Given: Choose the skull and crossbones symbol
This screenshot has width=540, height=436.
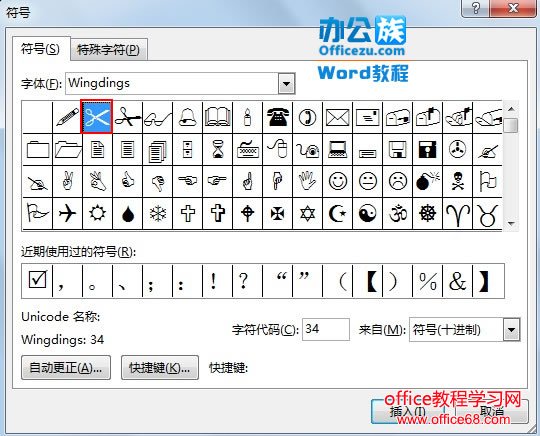Looking at the screenshot, I should click(457, 181).
